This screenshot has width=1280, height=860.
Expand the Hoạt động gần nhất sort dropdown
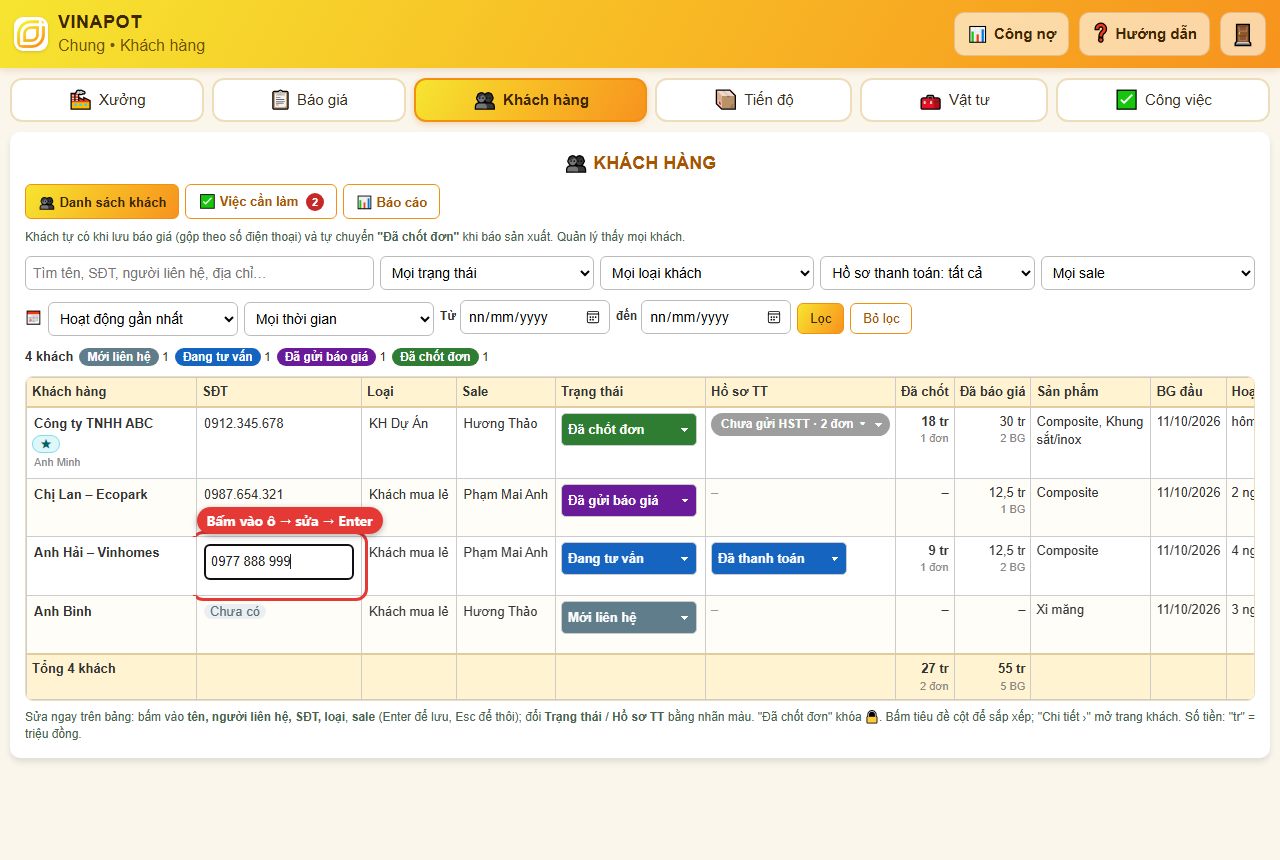(143, 319)
